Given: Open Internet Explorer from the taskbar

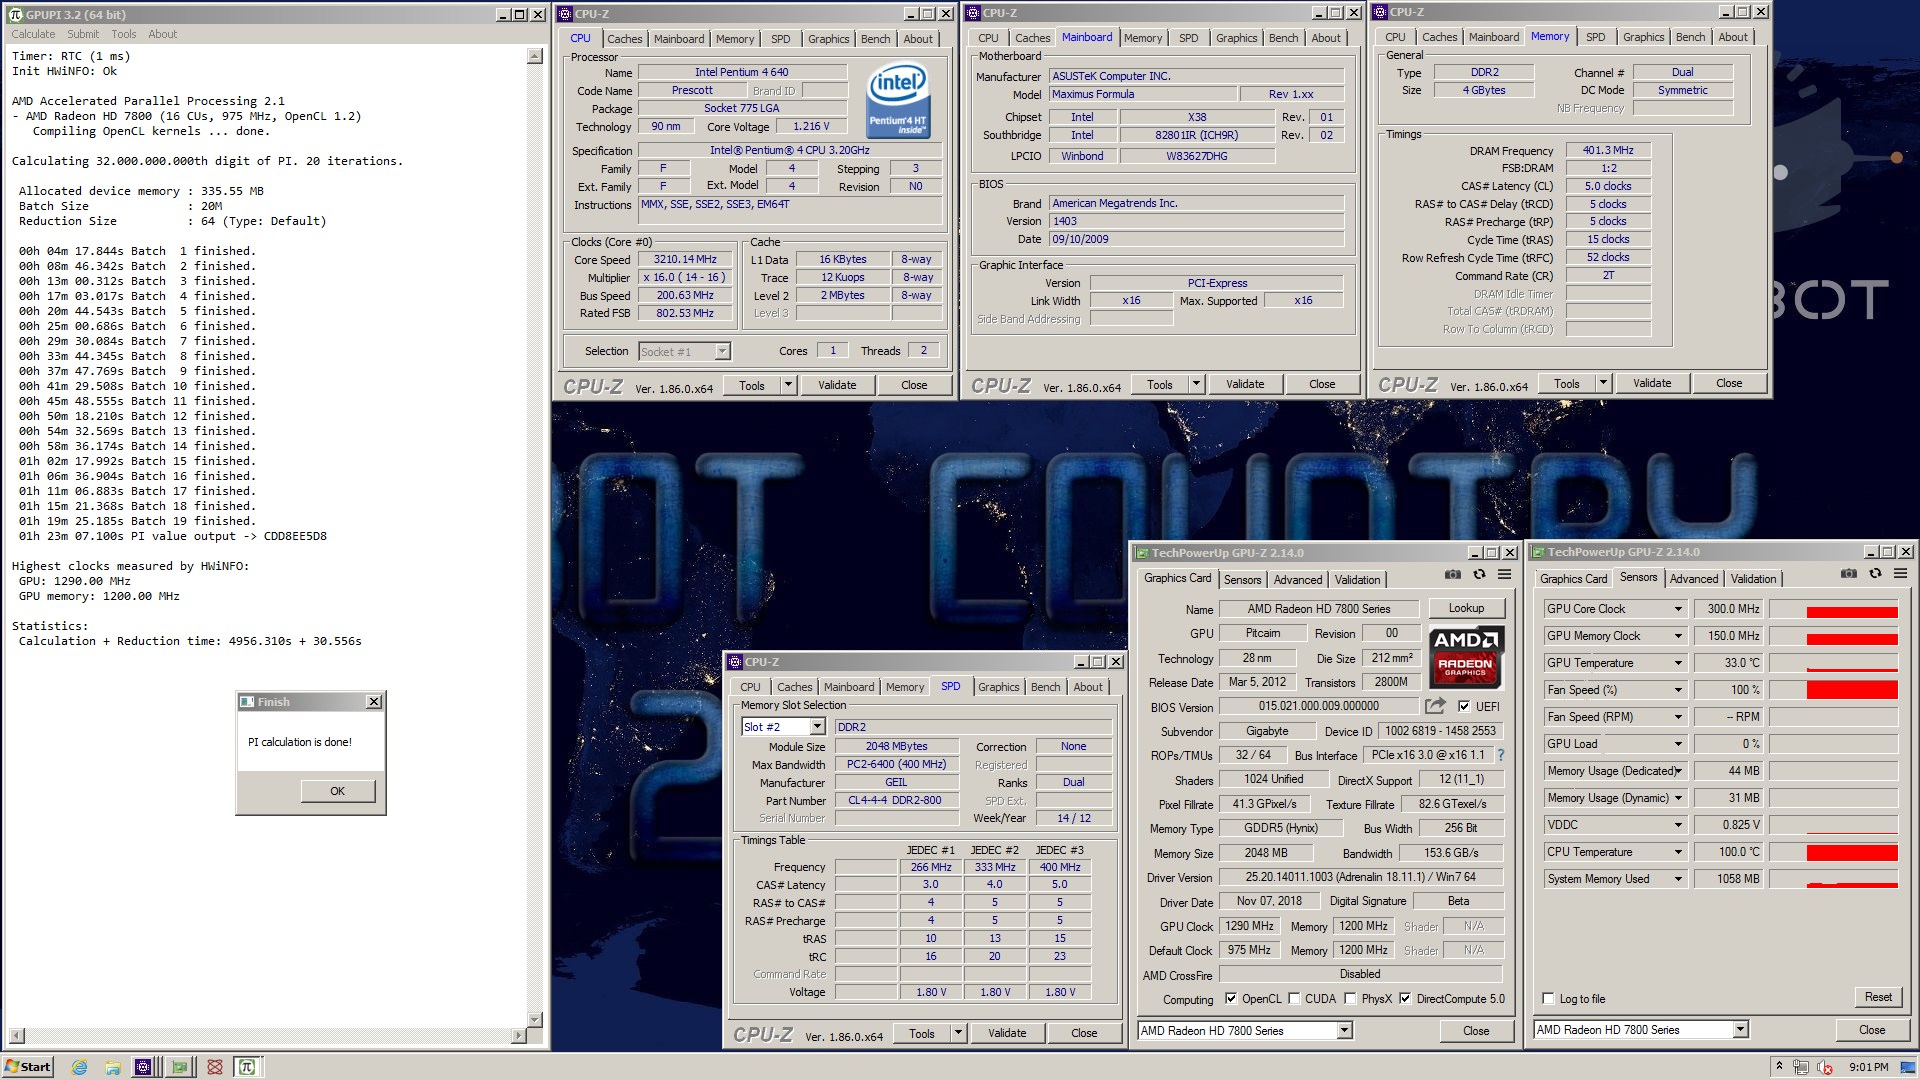Looking at the screenshot, I should [x=80, y=1067].
